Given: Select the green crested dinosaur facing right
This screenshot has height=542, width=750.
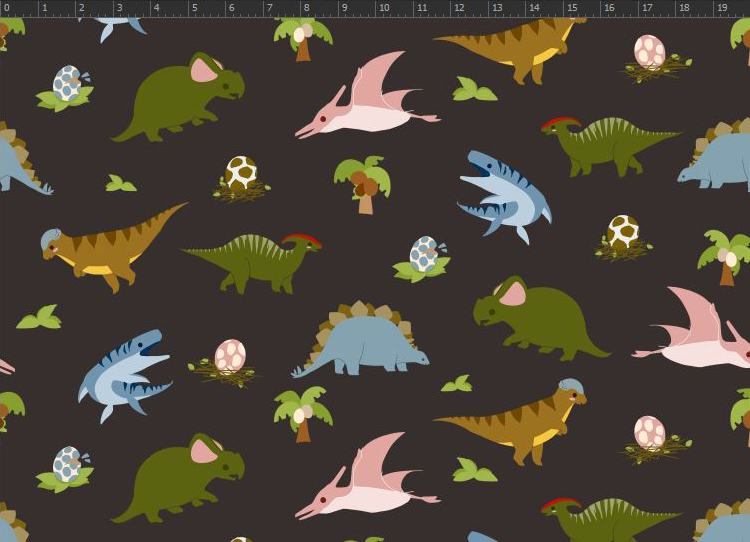Looking at the screenshot, I should [x=252, y=264].
